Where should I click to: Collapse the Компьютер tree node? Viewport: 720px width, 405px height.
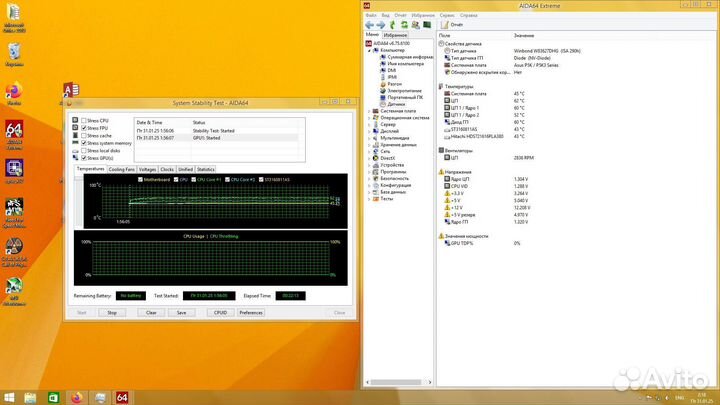pos(369,49)
